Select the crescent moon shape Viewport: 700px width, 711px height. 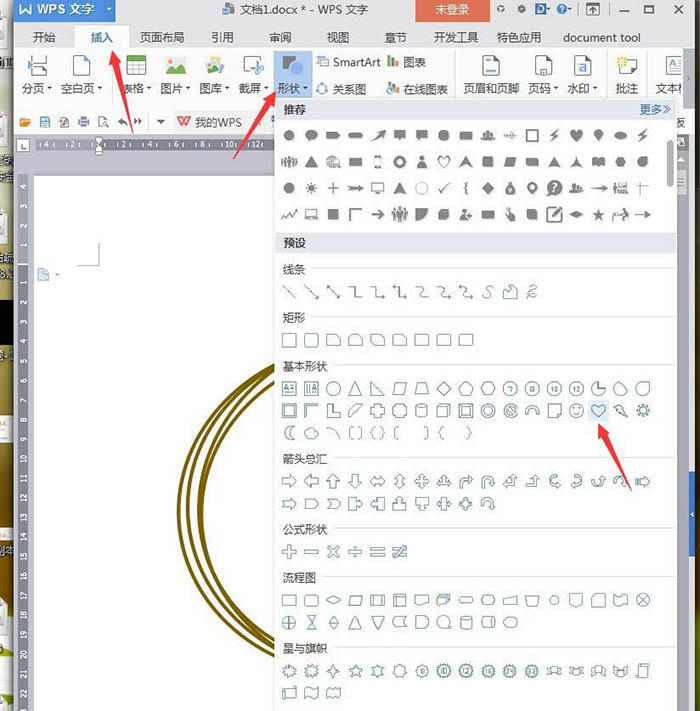289,433
